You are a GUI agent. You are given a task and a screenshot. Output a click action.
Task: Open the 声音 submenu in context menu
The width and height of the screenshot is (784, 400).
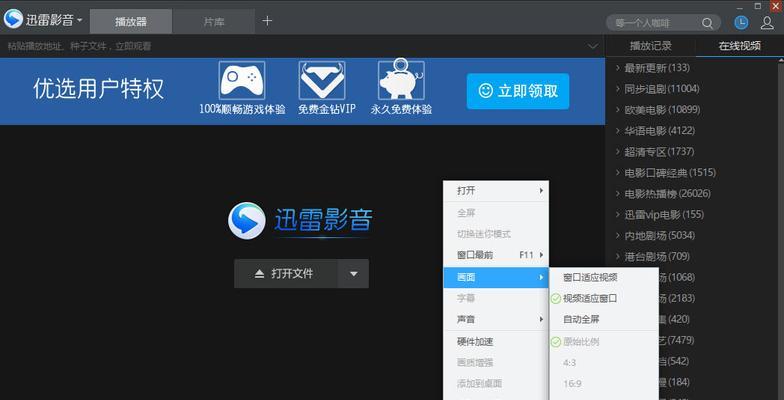[496, 319]
